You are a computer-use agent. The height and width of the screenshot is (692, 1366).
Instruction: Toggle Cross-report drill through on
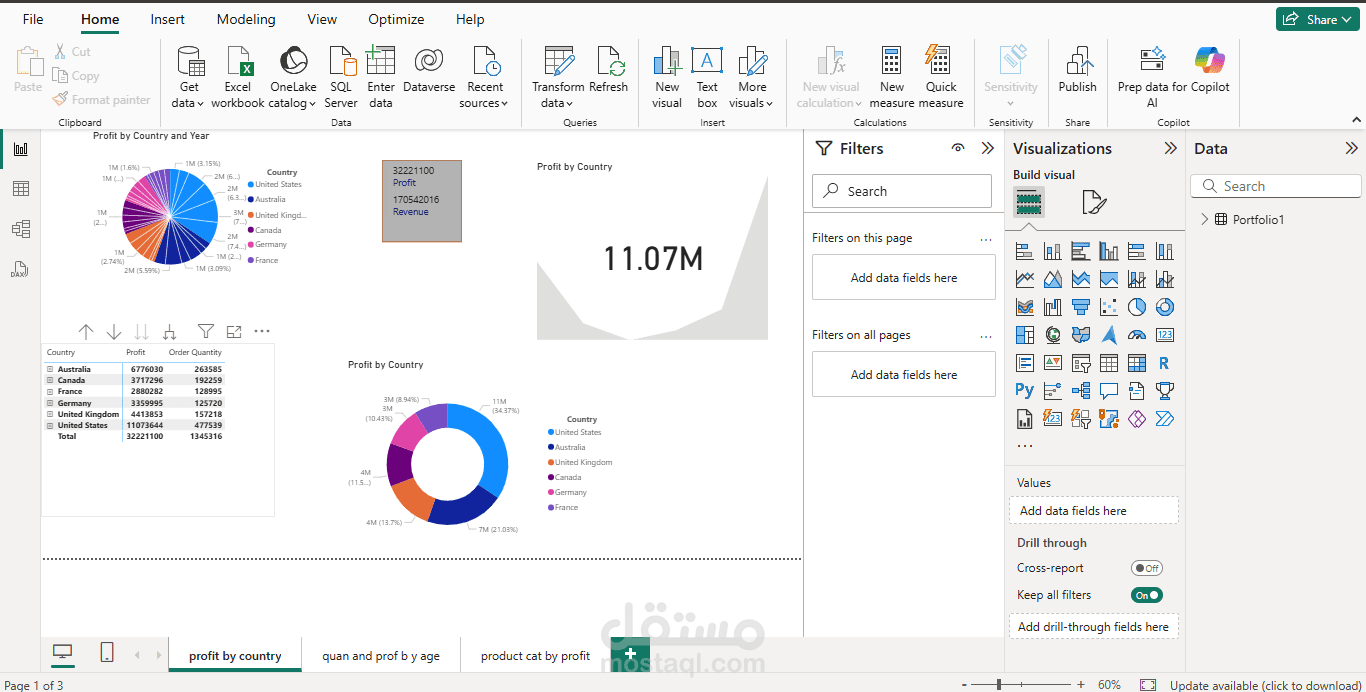[1146, 567]
